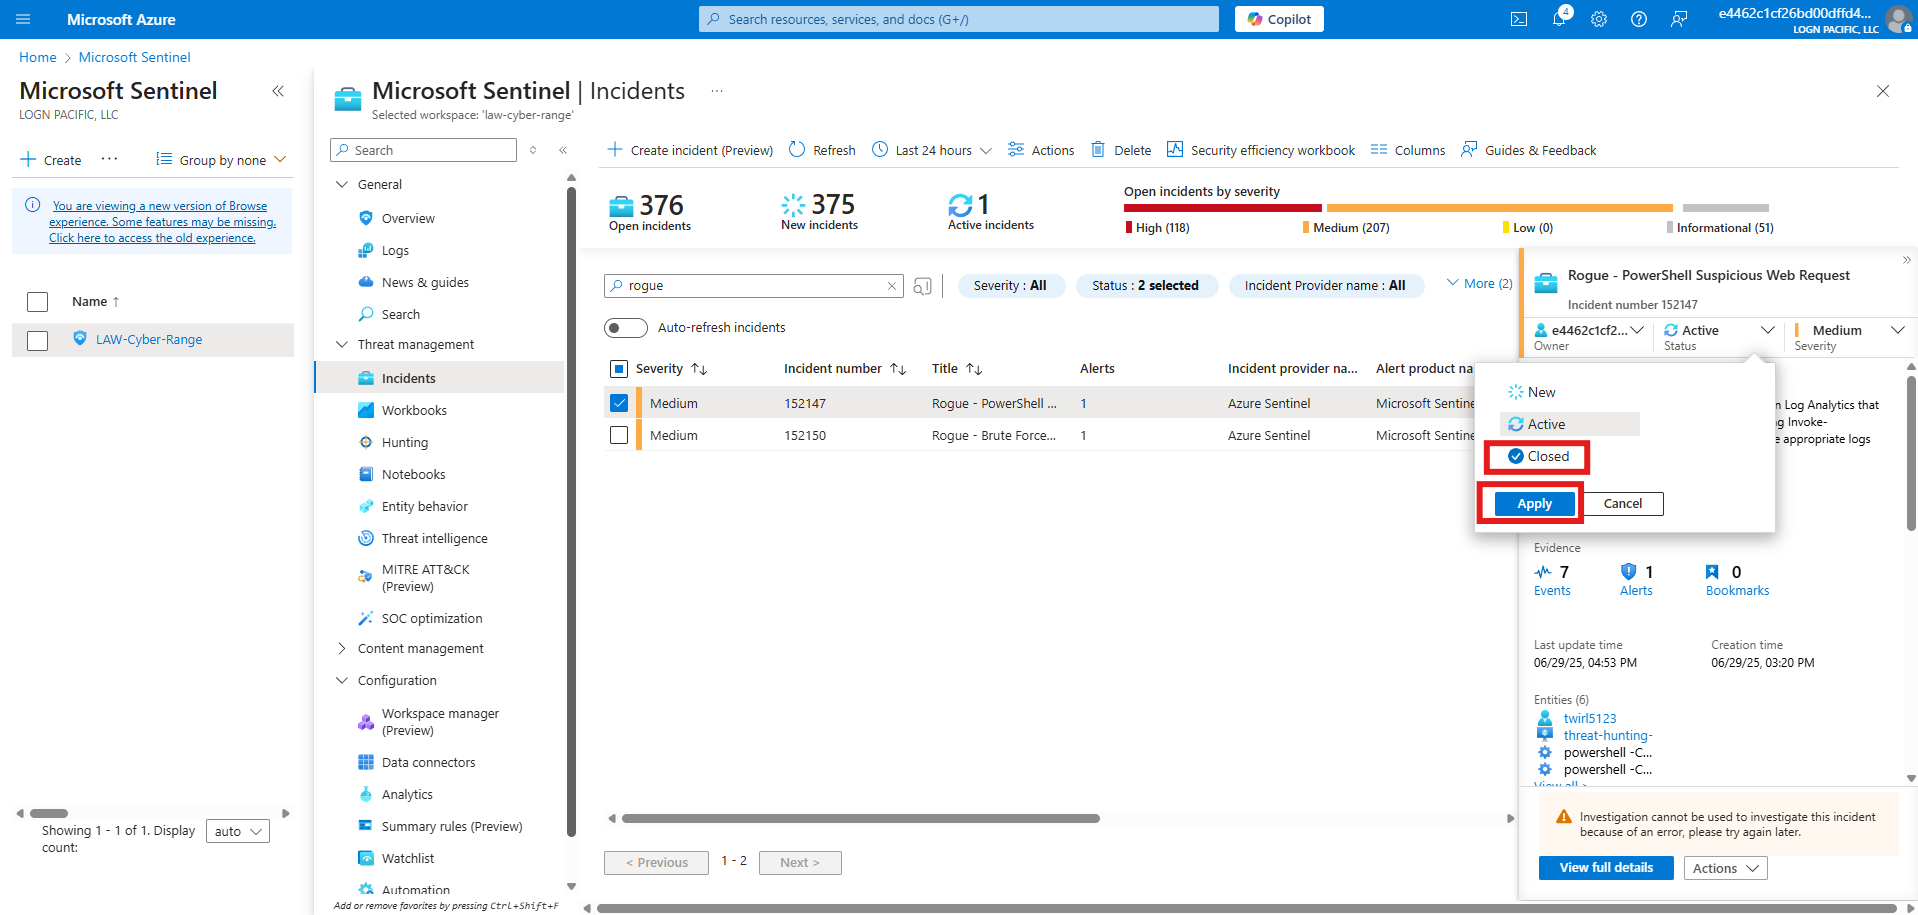Viewport: 1918px width, 915px height.
Task: Open portal settings gear
Action: [1599, 19]
